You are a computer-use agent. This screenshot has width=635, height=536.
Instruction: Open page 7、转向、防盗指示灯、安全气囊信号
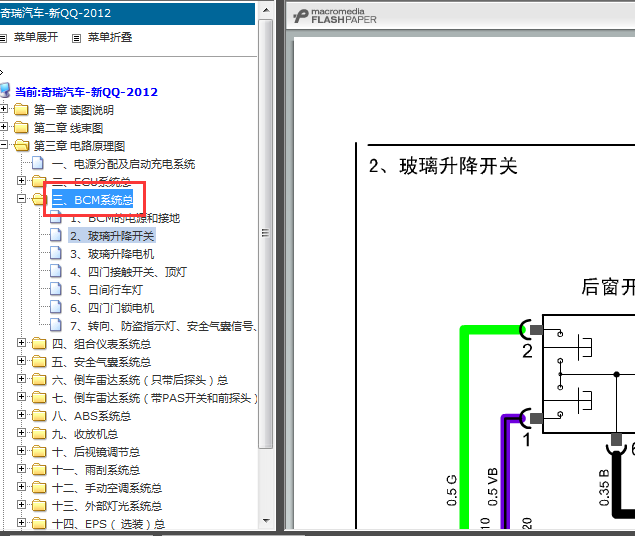[x=163, y=326]
